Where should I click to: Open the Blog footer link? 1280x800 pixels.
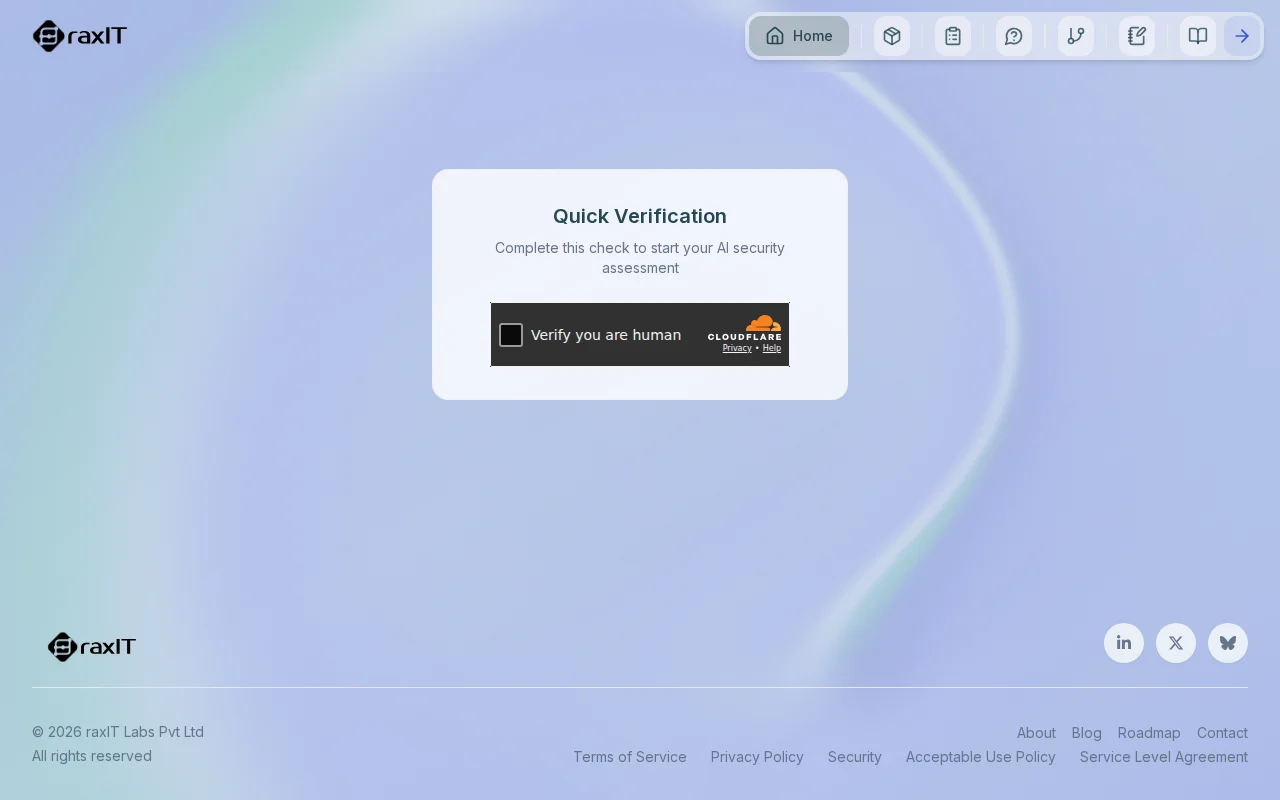coord(1087,733)
